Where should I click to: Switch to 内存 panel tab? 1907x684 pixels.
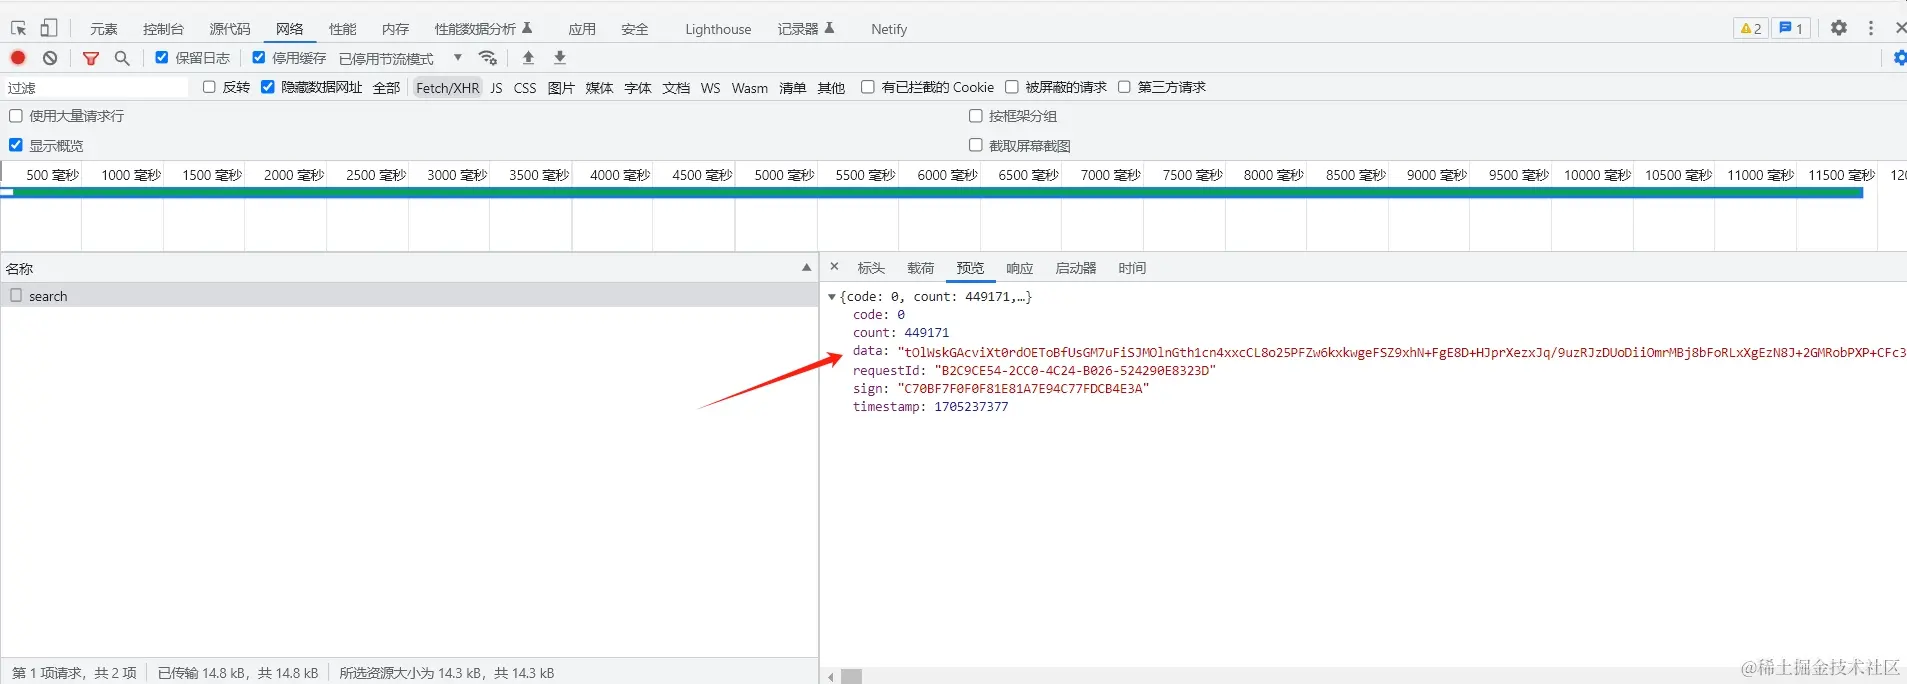click(395, 29)
